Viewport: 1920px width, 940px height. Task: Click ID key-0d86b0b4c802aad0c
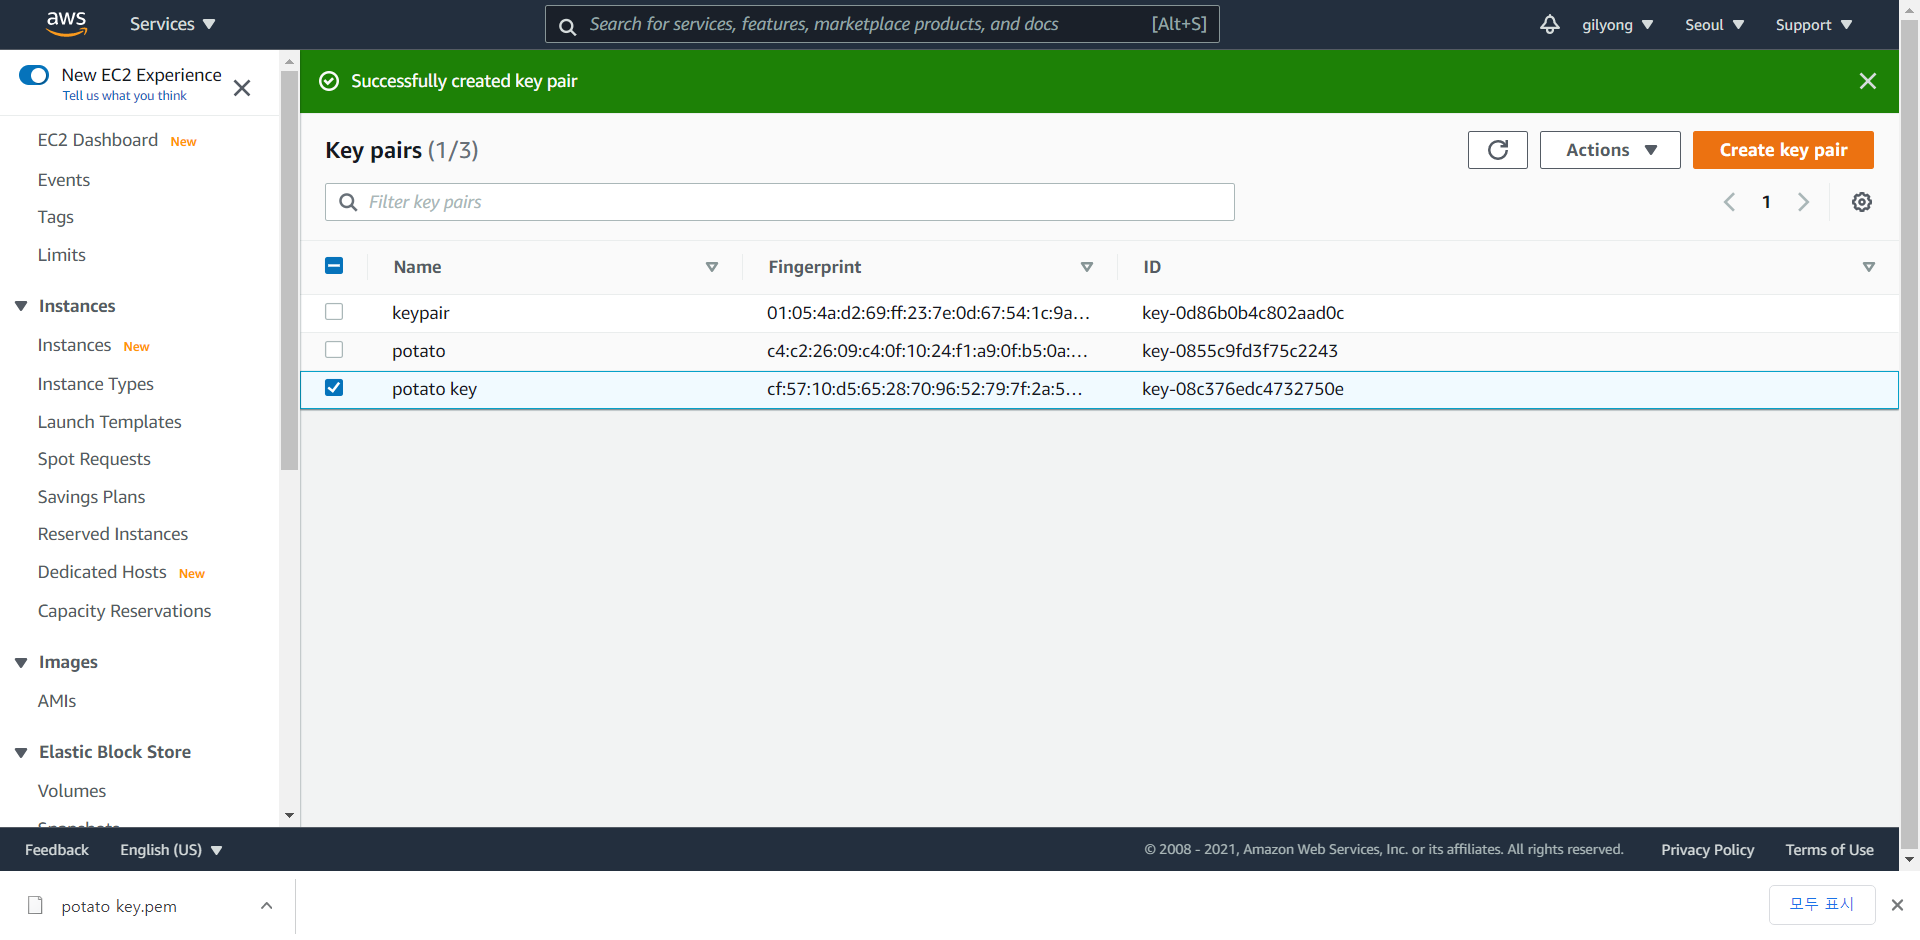pyautogui.click(x=1243, y=313)
